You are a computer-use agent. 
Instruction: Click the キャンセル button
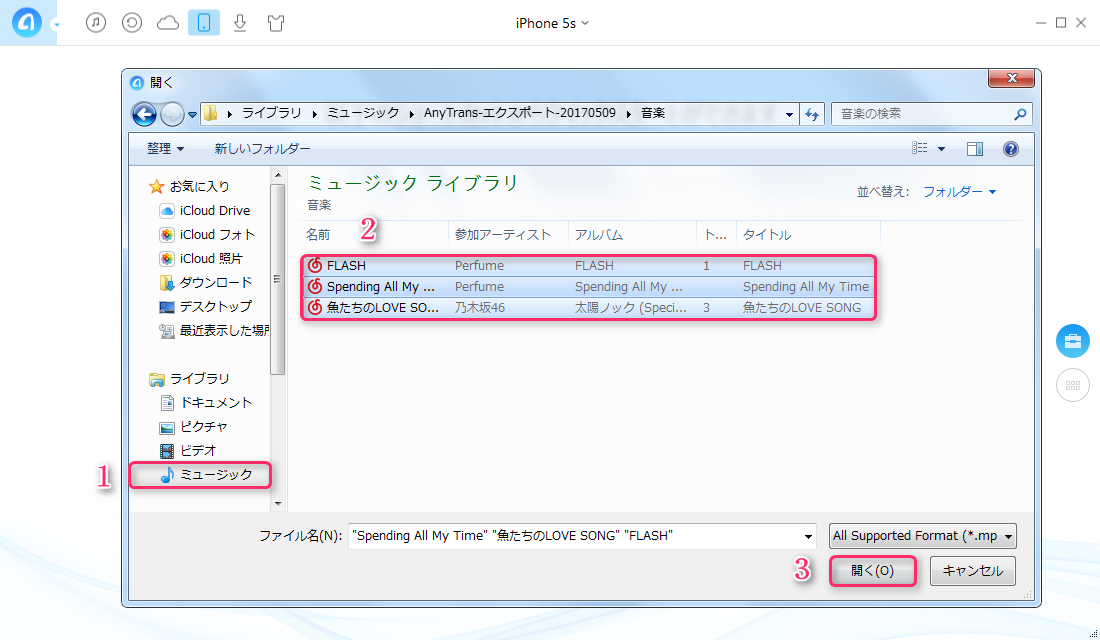tap(972, 571)
